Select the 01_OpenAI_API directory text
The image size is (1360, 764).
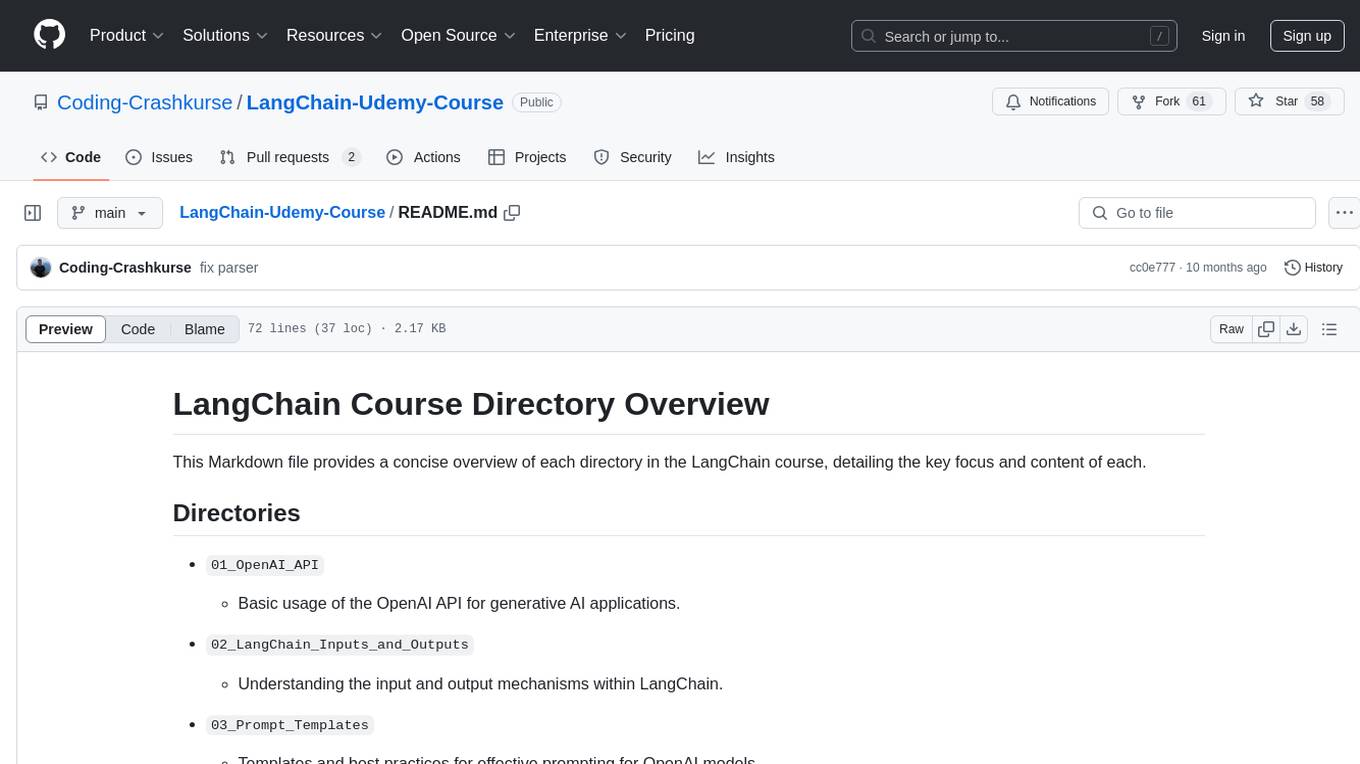pyautogui.click(x=265, y=565)
